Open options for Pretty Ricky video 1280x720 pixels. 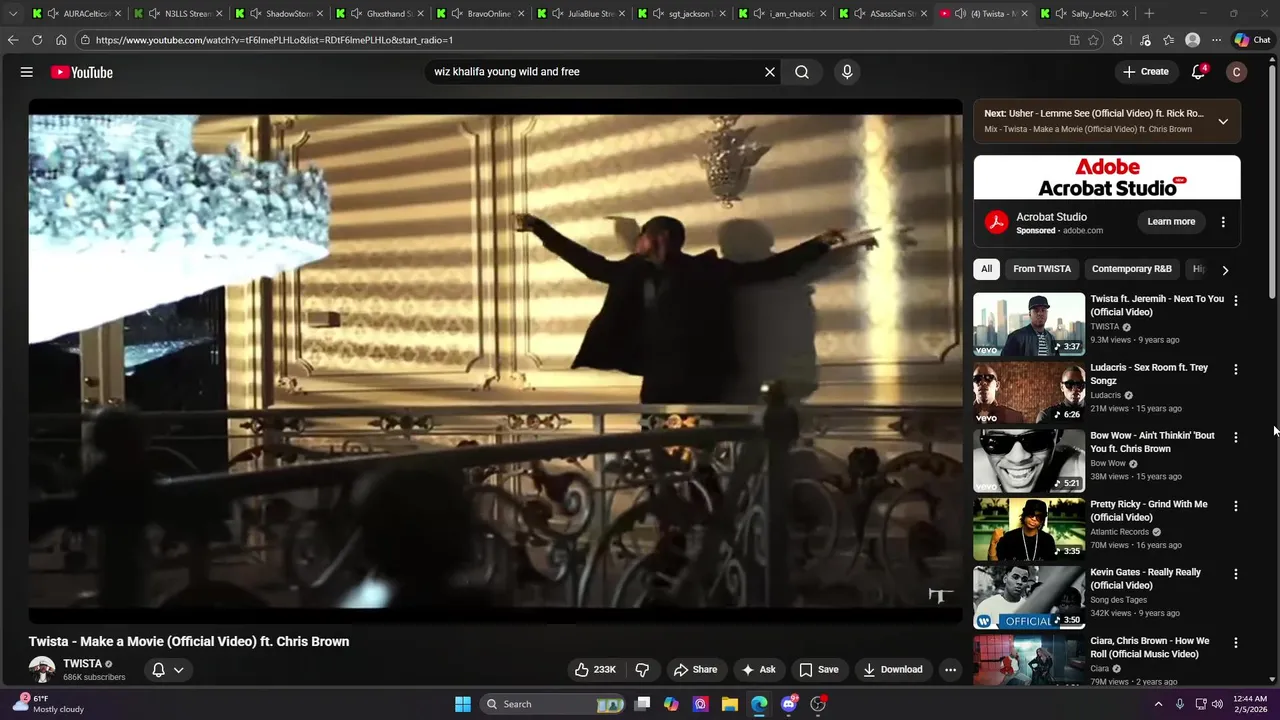click(x=1236, y=506)
